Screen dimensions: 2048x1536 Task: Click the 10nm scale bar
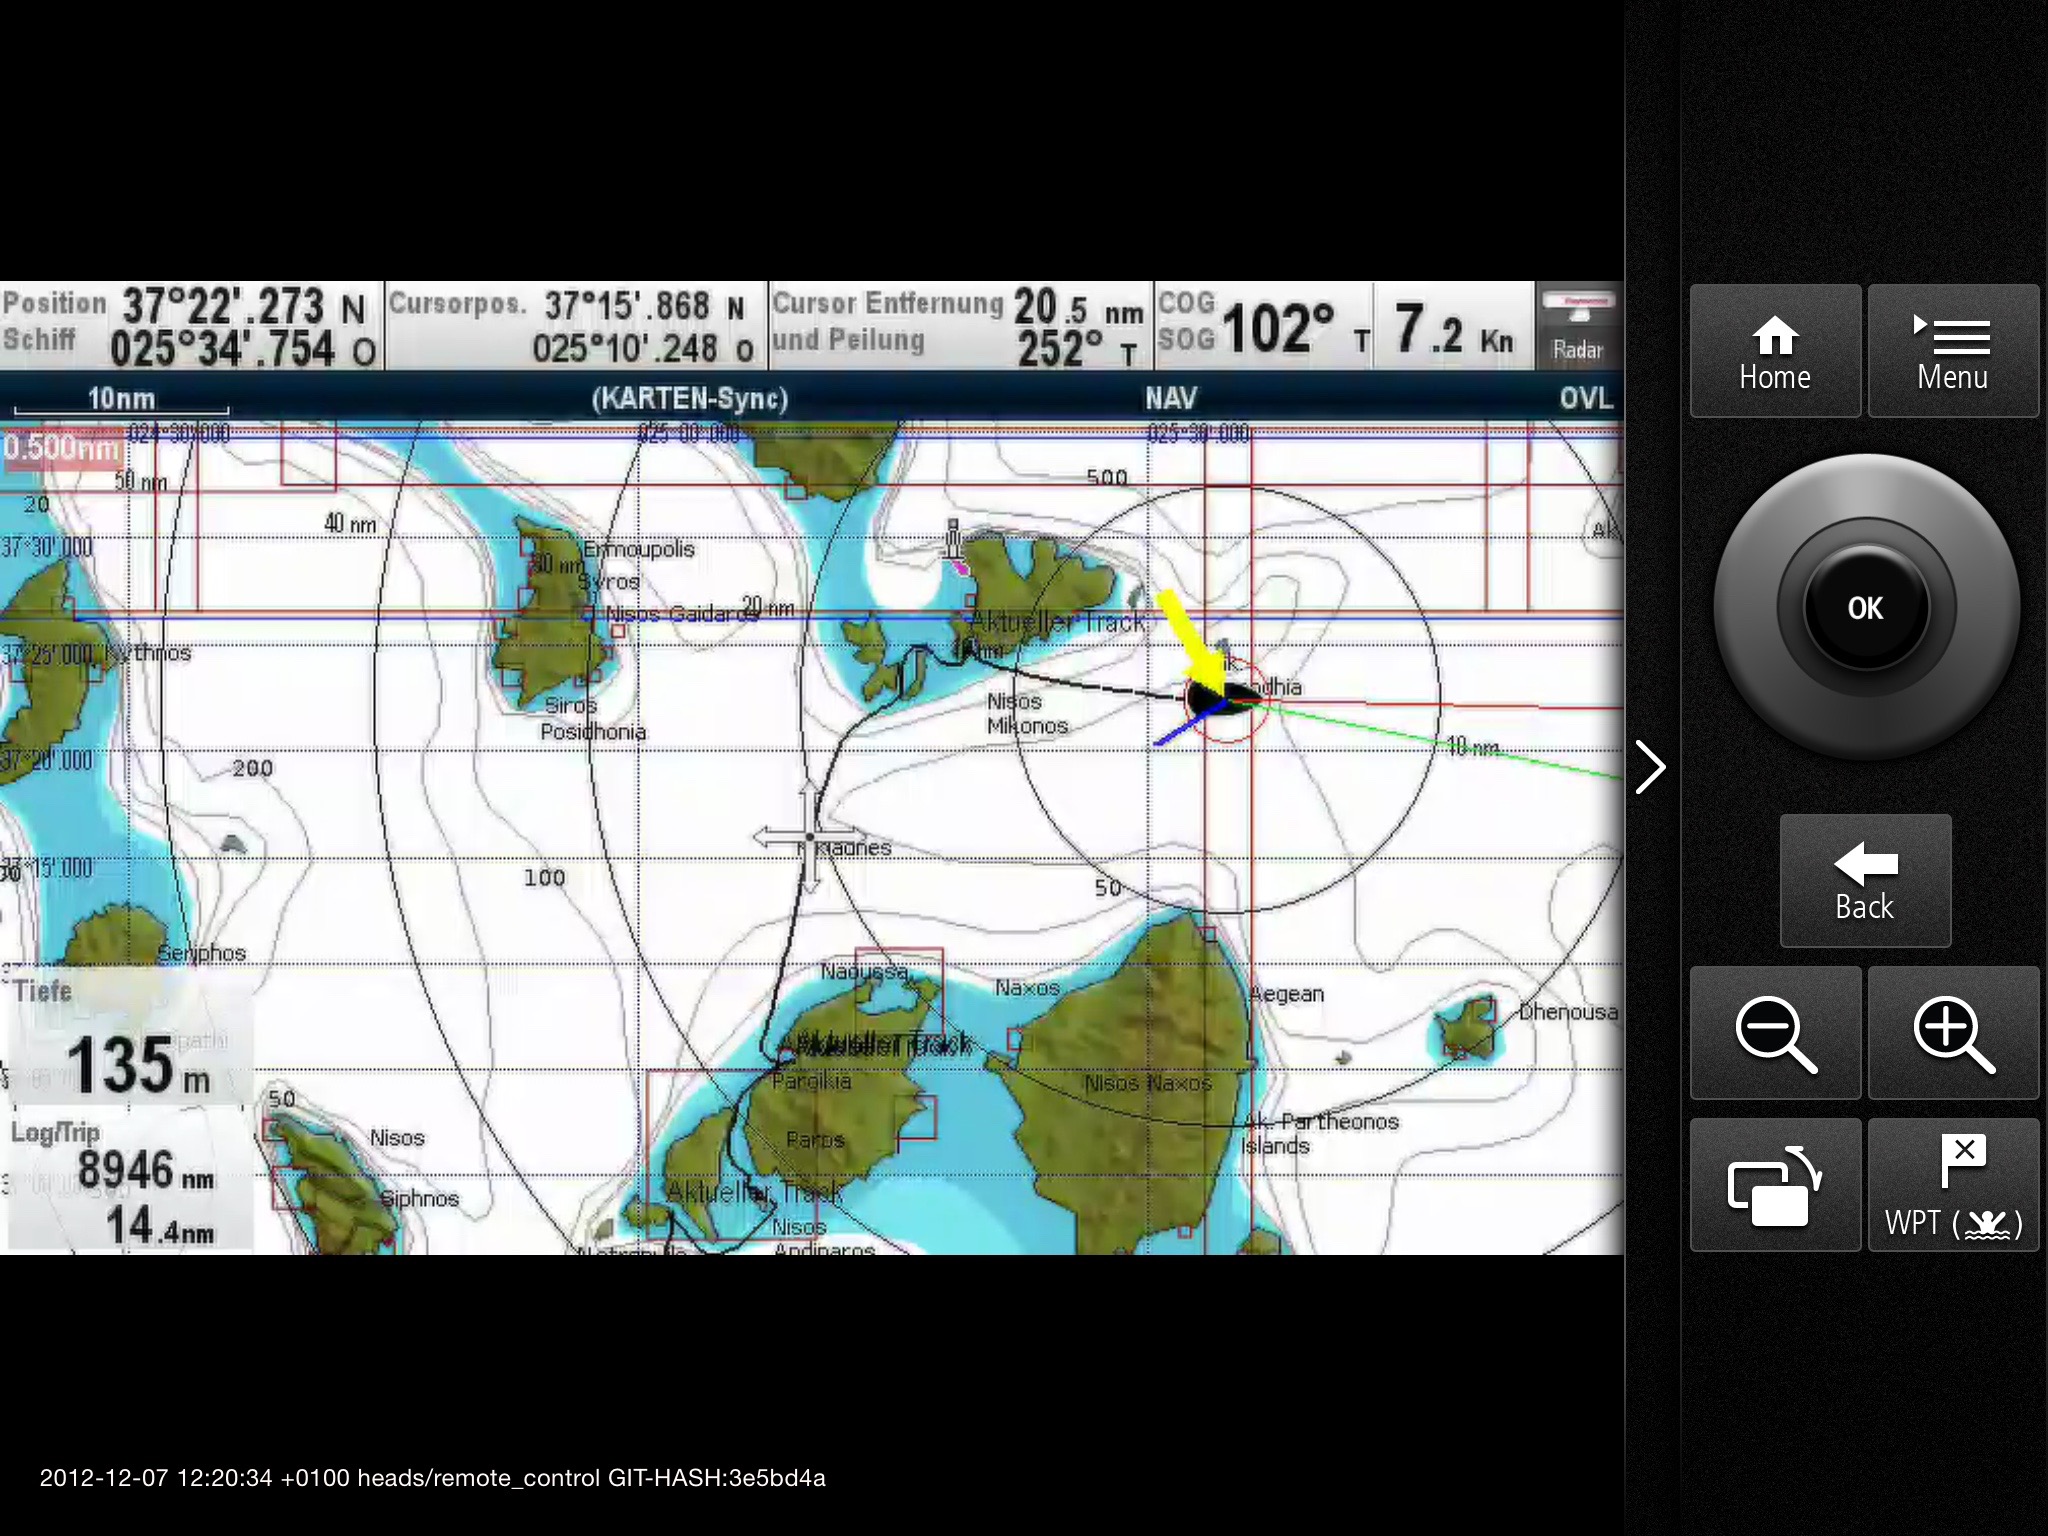[x=121, y=400]
